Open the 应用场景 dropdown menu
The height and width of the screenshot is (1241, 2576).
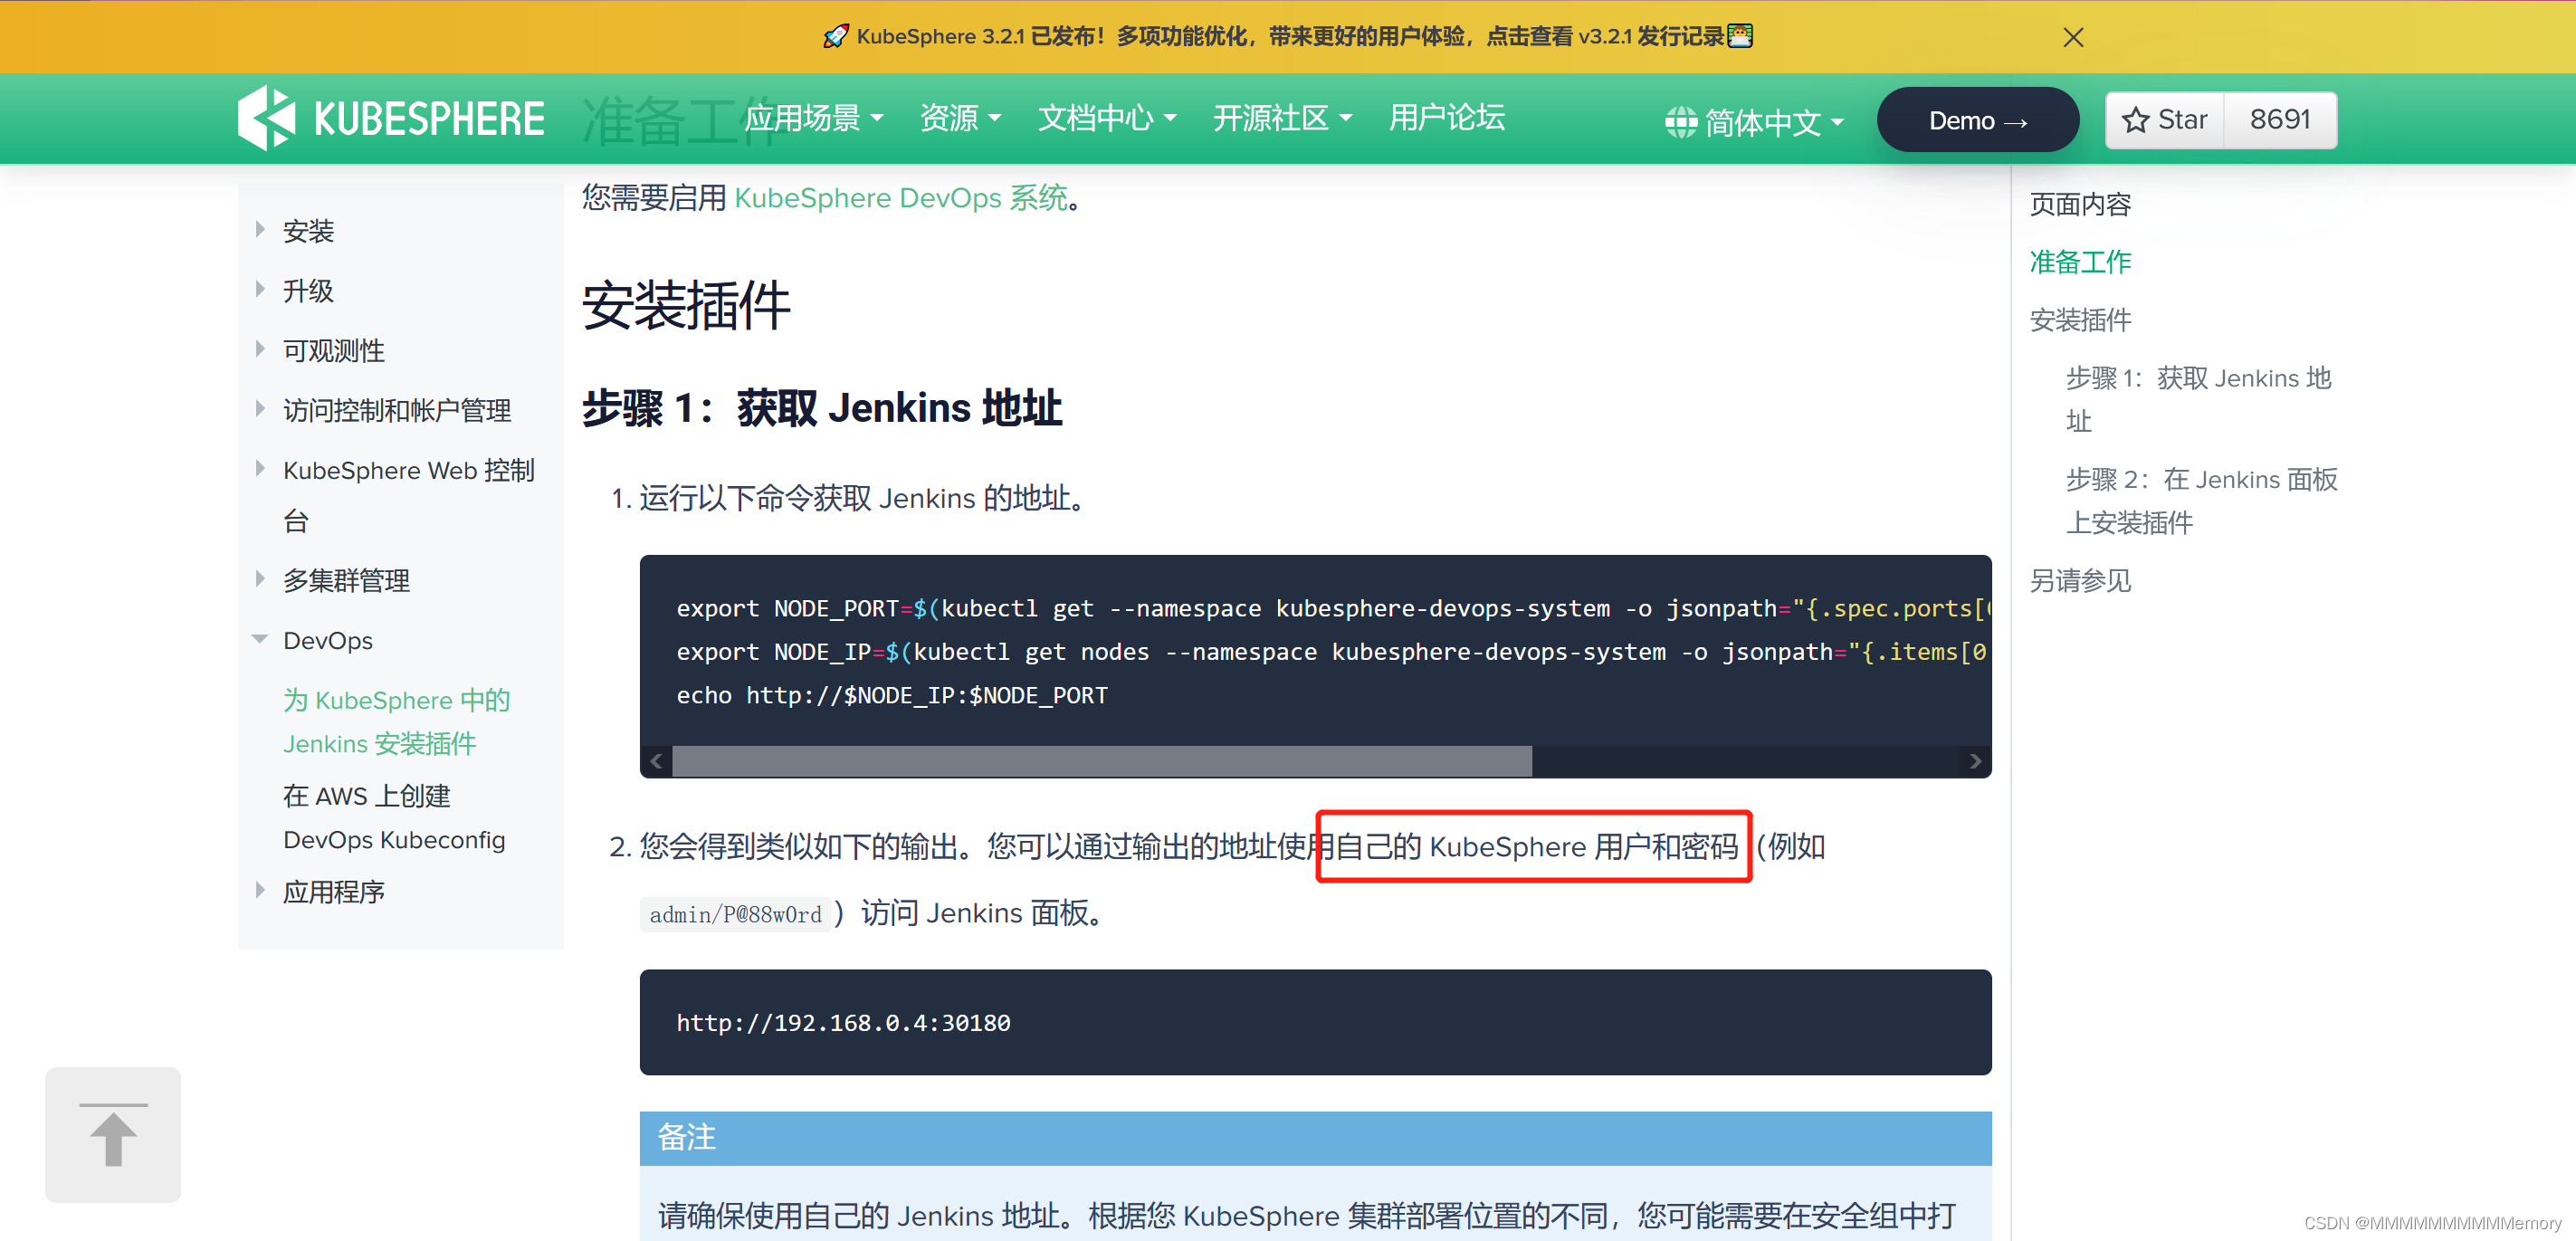click(814, 118)
